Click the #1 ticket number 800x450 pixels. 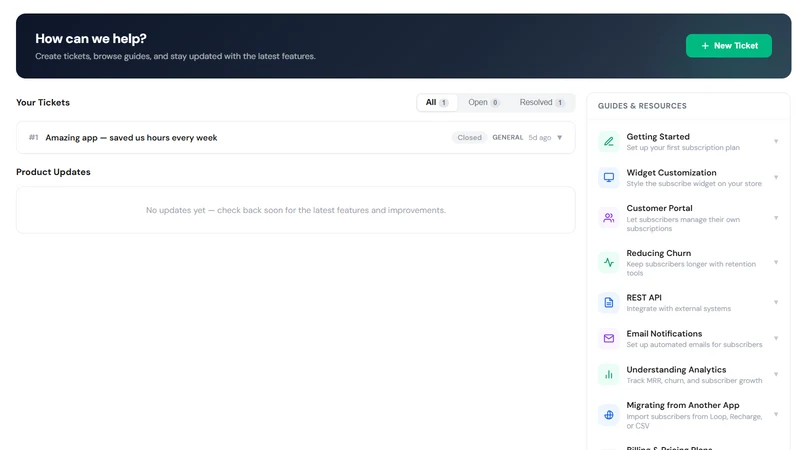[34, 138]
